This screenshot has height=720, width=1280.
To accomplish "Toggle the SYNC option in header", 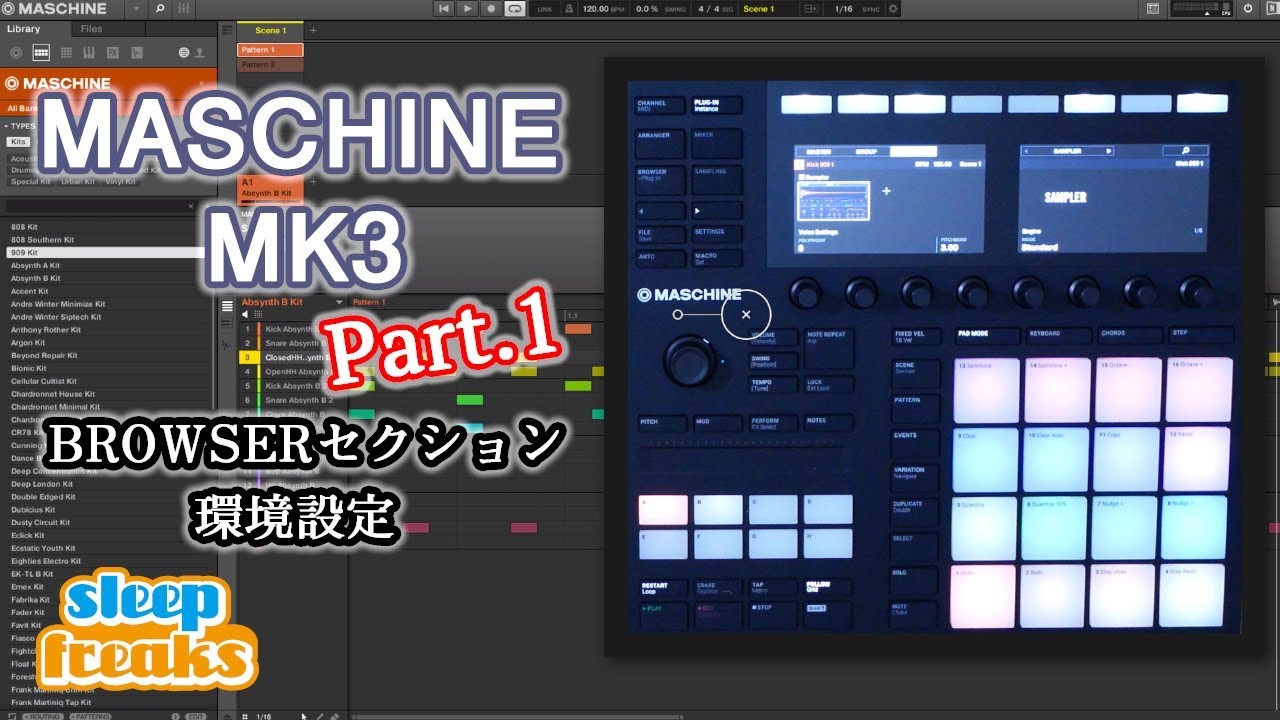I will click(871, 9).
